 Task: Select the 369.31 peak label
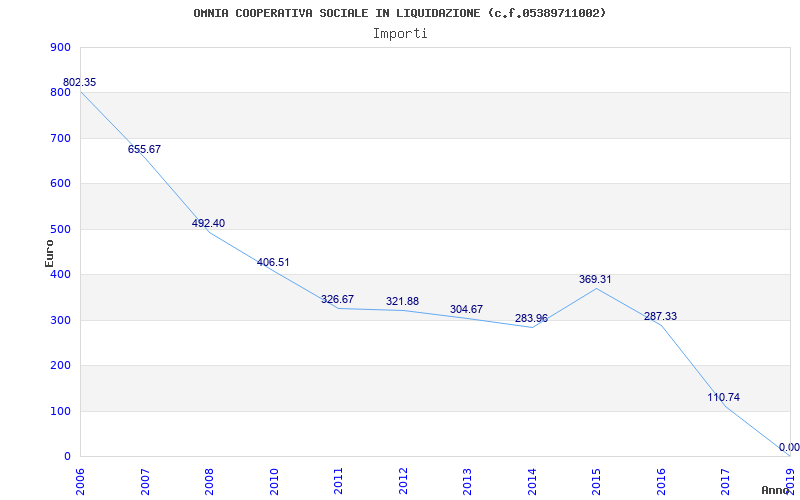pyautogui.click(x=595, y=279)
